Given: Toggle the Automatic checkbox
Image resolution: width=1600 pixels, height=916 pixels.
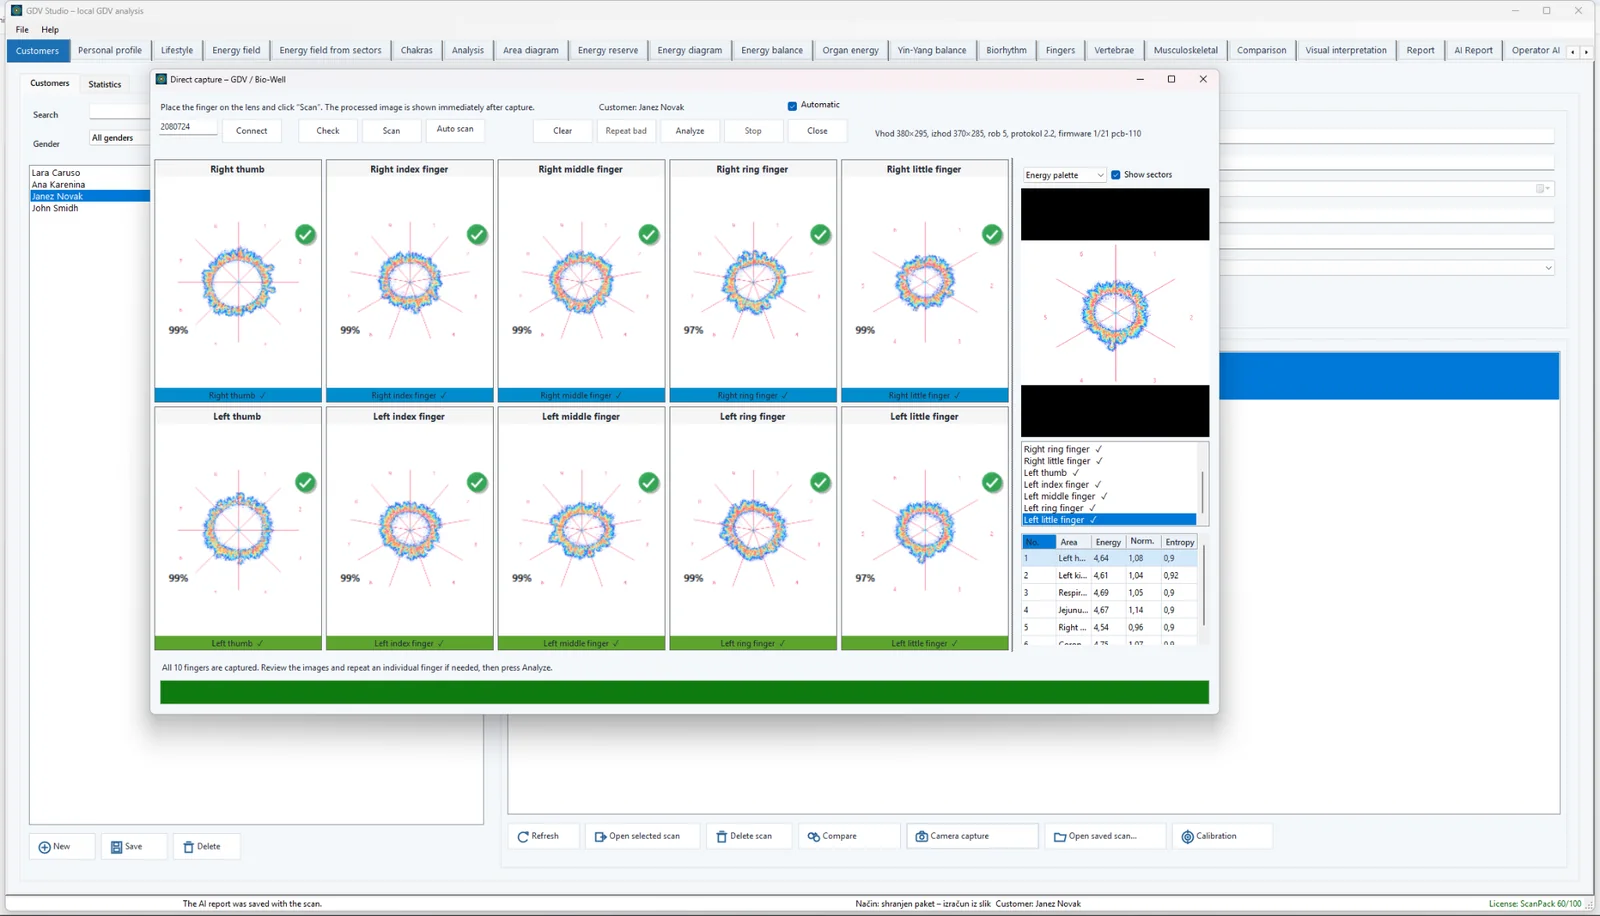Looking at the screenshot, I should click(792, 106).
